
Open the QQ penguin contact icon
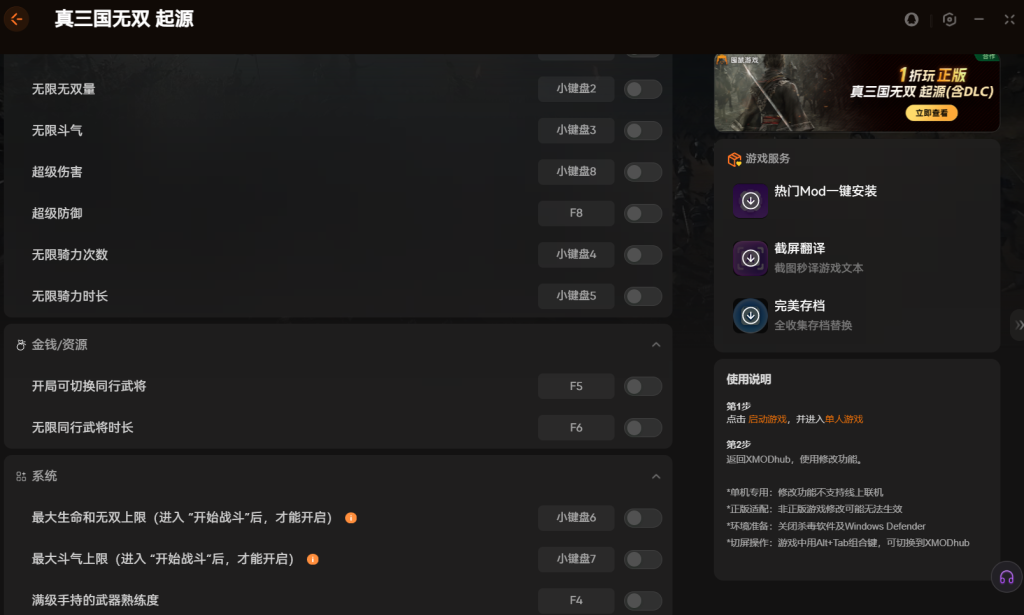[911, 19]
